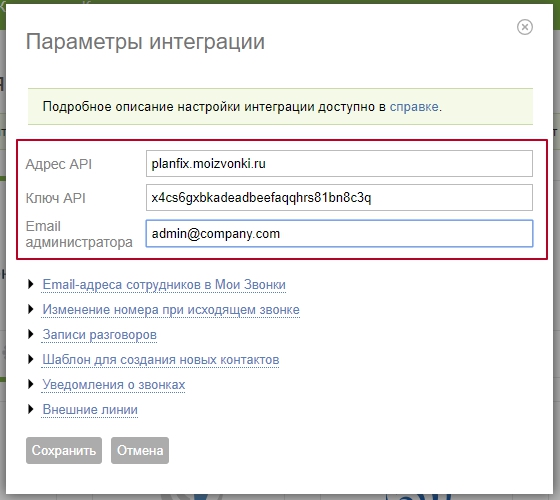Click the Отмена button
This screenshot has height=500, width=560.
pyautogui.click(x=140, y=450)
